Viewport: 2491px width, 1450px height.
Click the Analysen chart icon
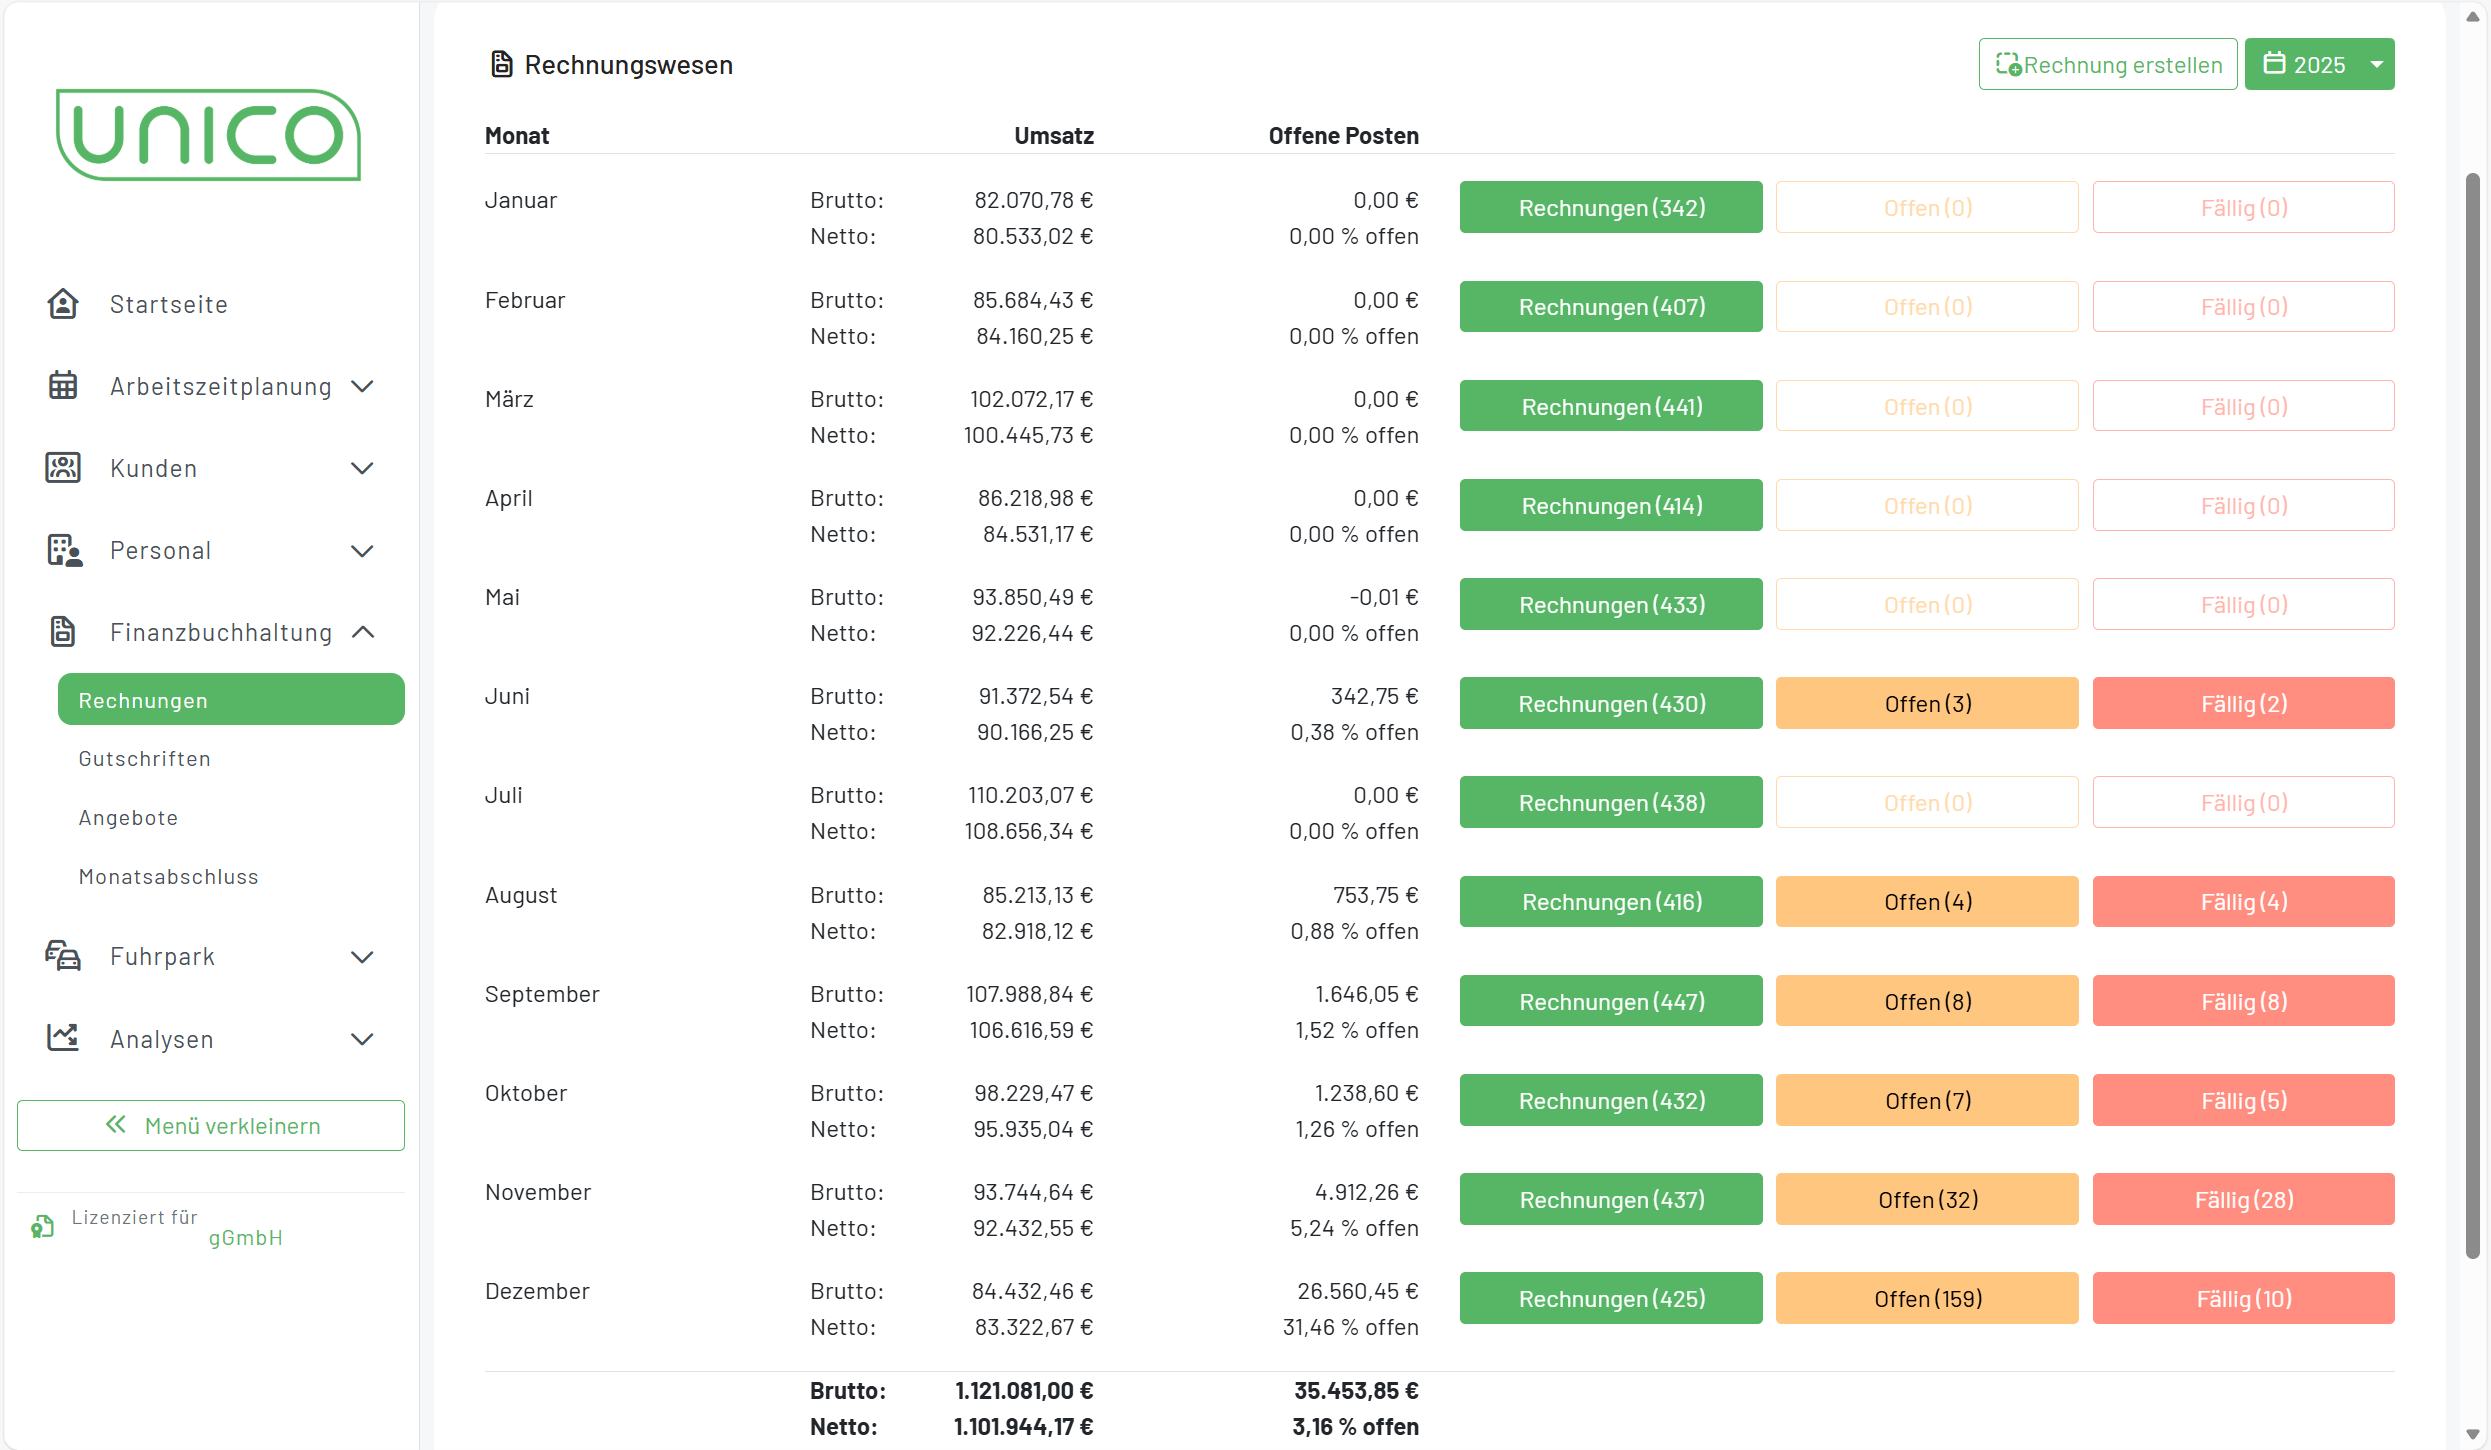63,1038
